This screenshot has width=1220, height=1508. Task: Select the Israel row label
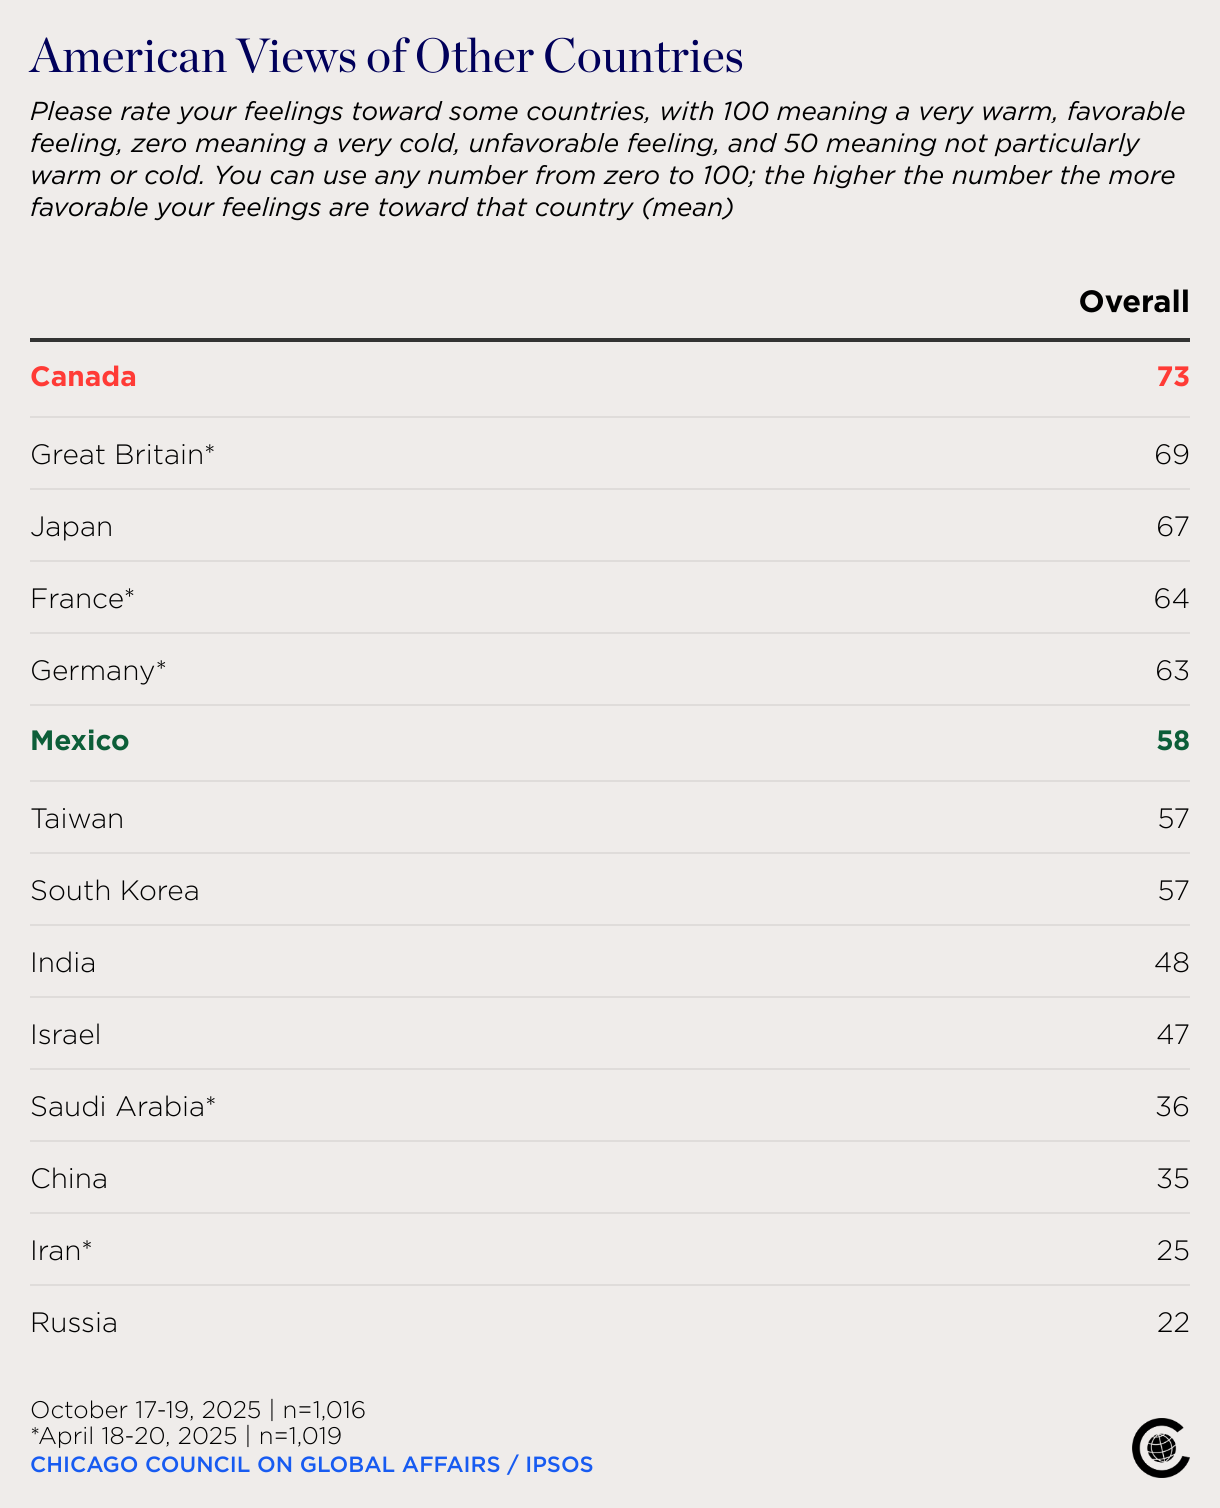[x=66, y=1035]
